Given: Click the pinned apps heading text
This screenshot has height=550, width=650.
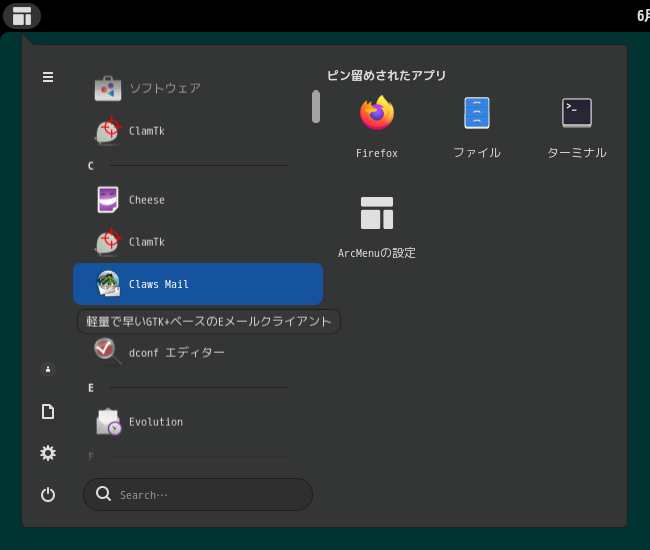Looking at the screenshot, I should coord(386,75).
